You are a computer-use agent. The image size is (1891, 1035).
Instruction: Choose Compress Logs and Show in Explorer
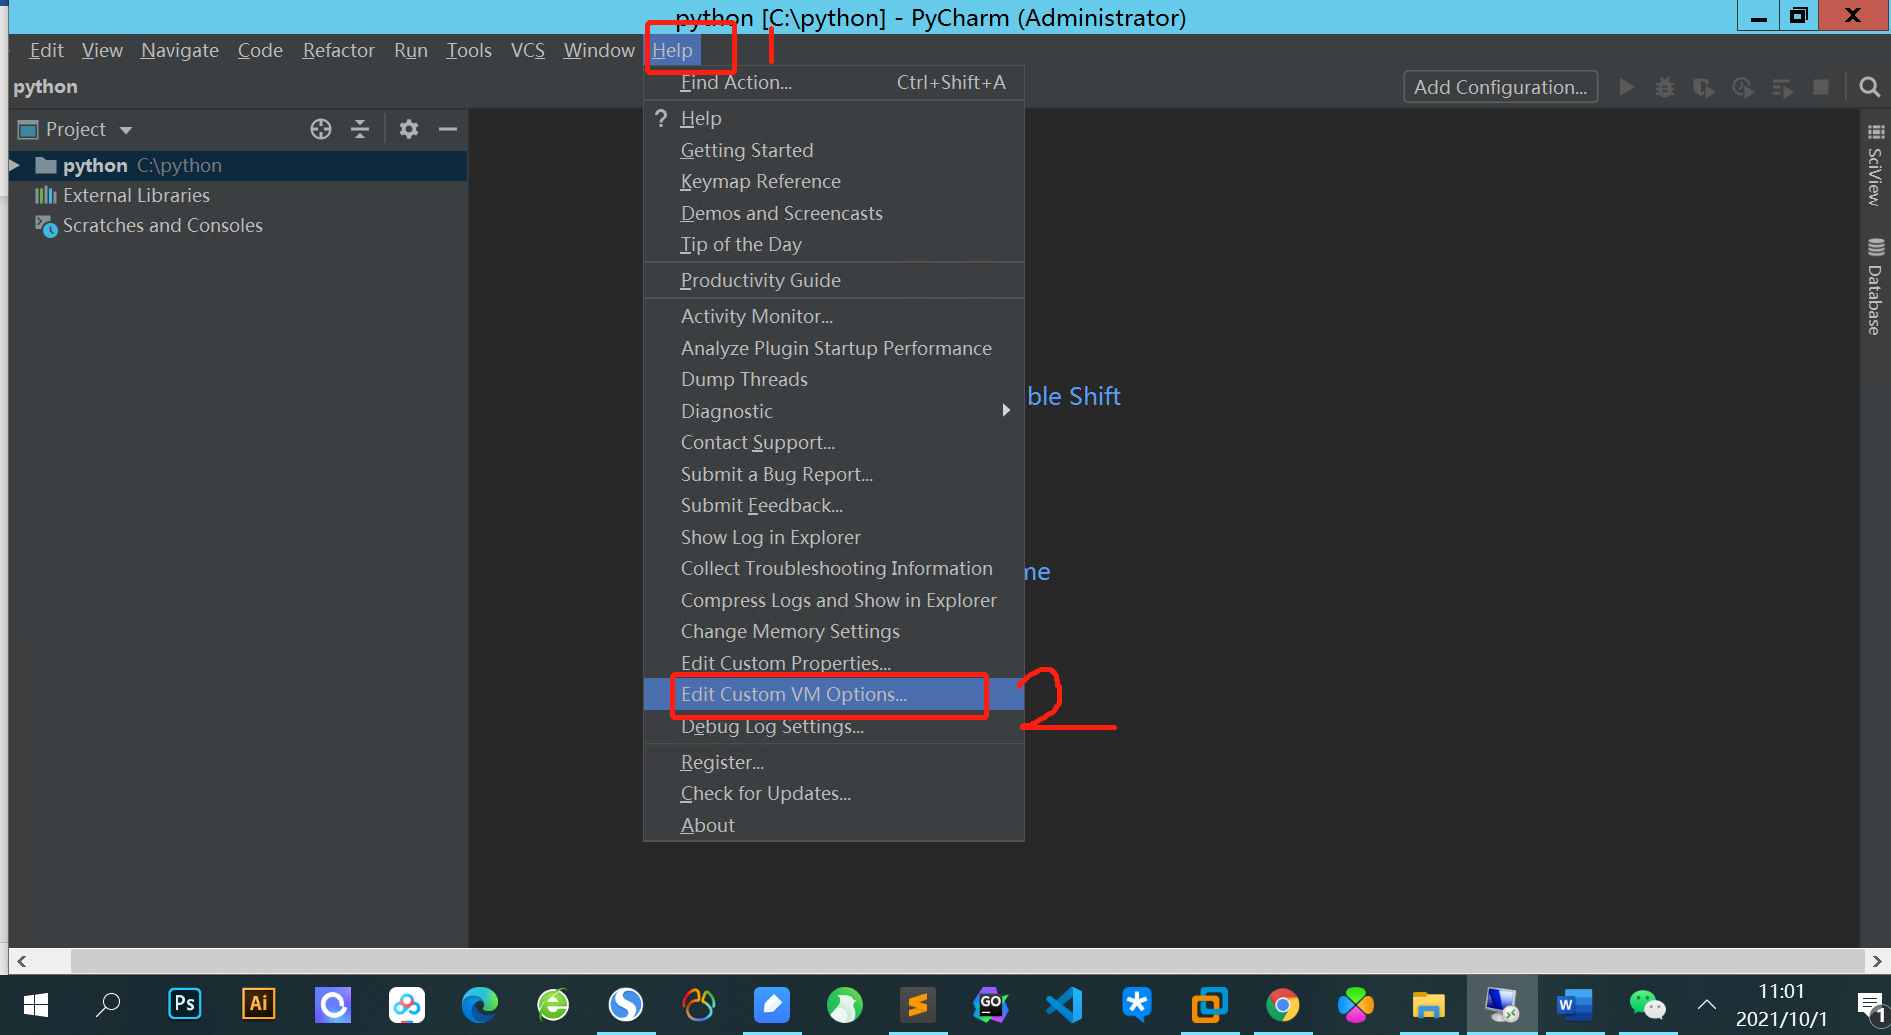coord(834,600)
